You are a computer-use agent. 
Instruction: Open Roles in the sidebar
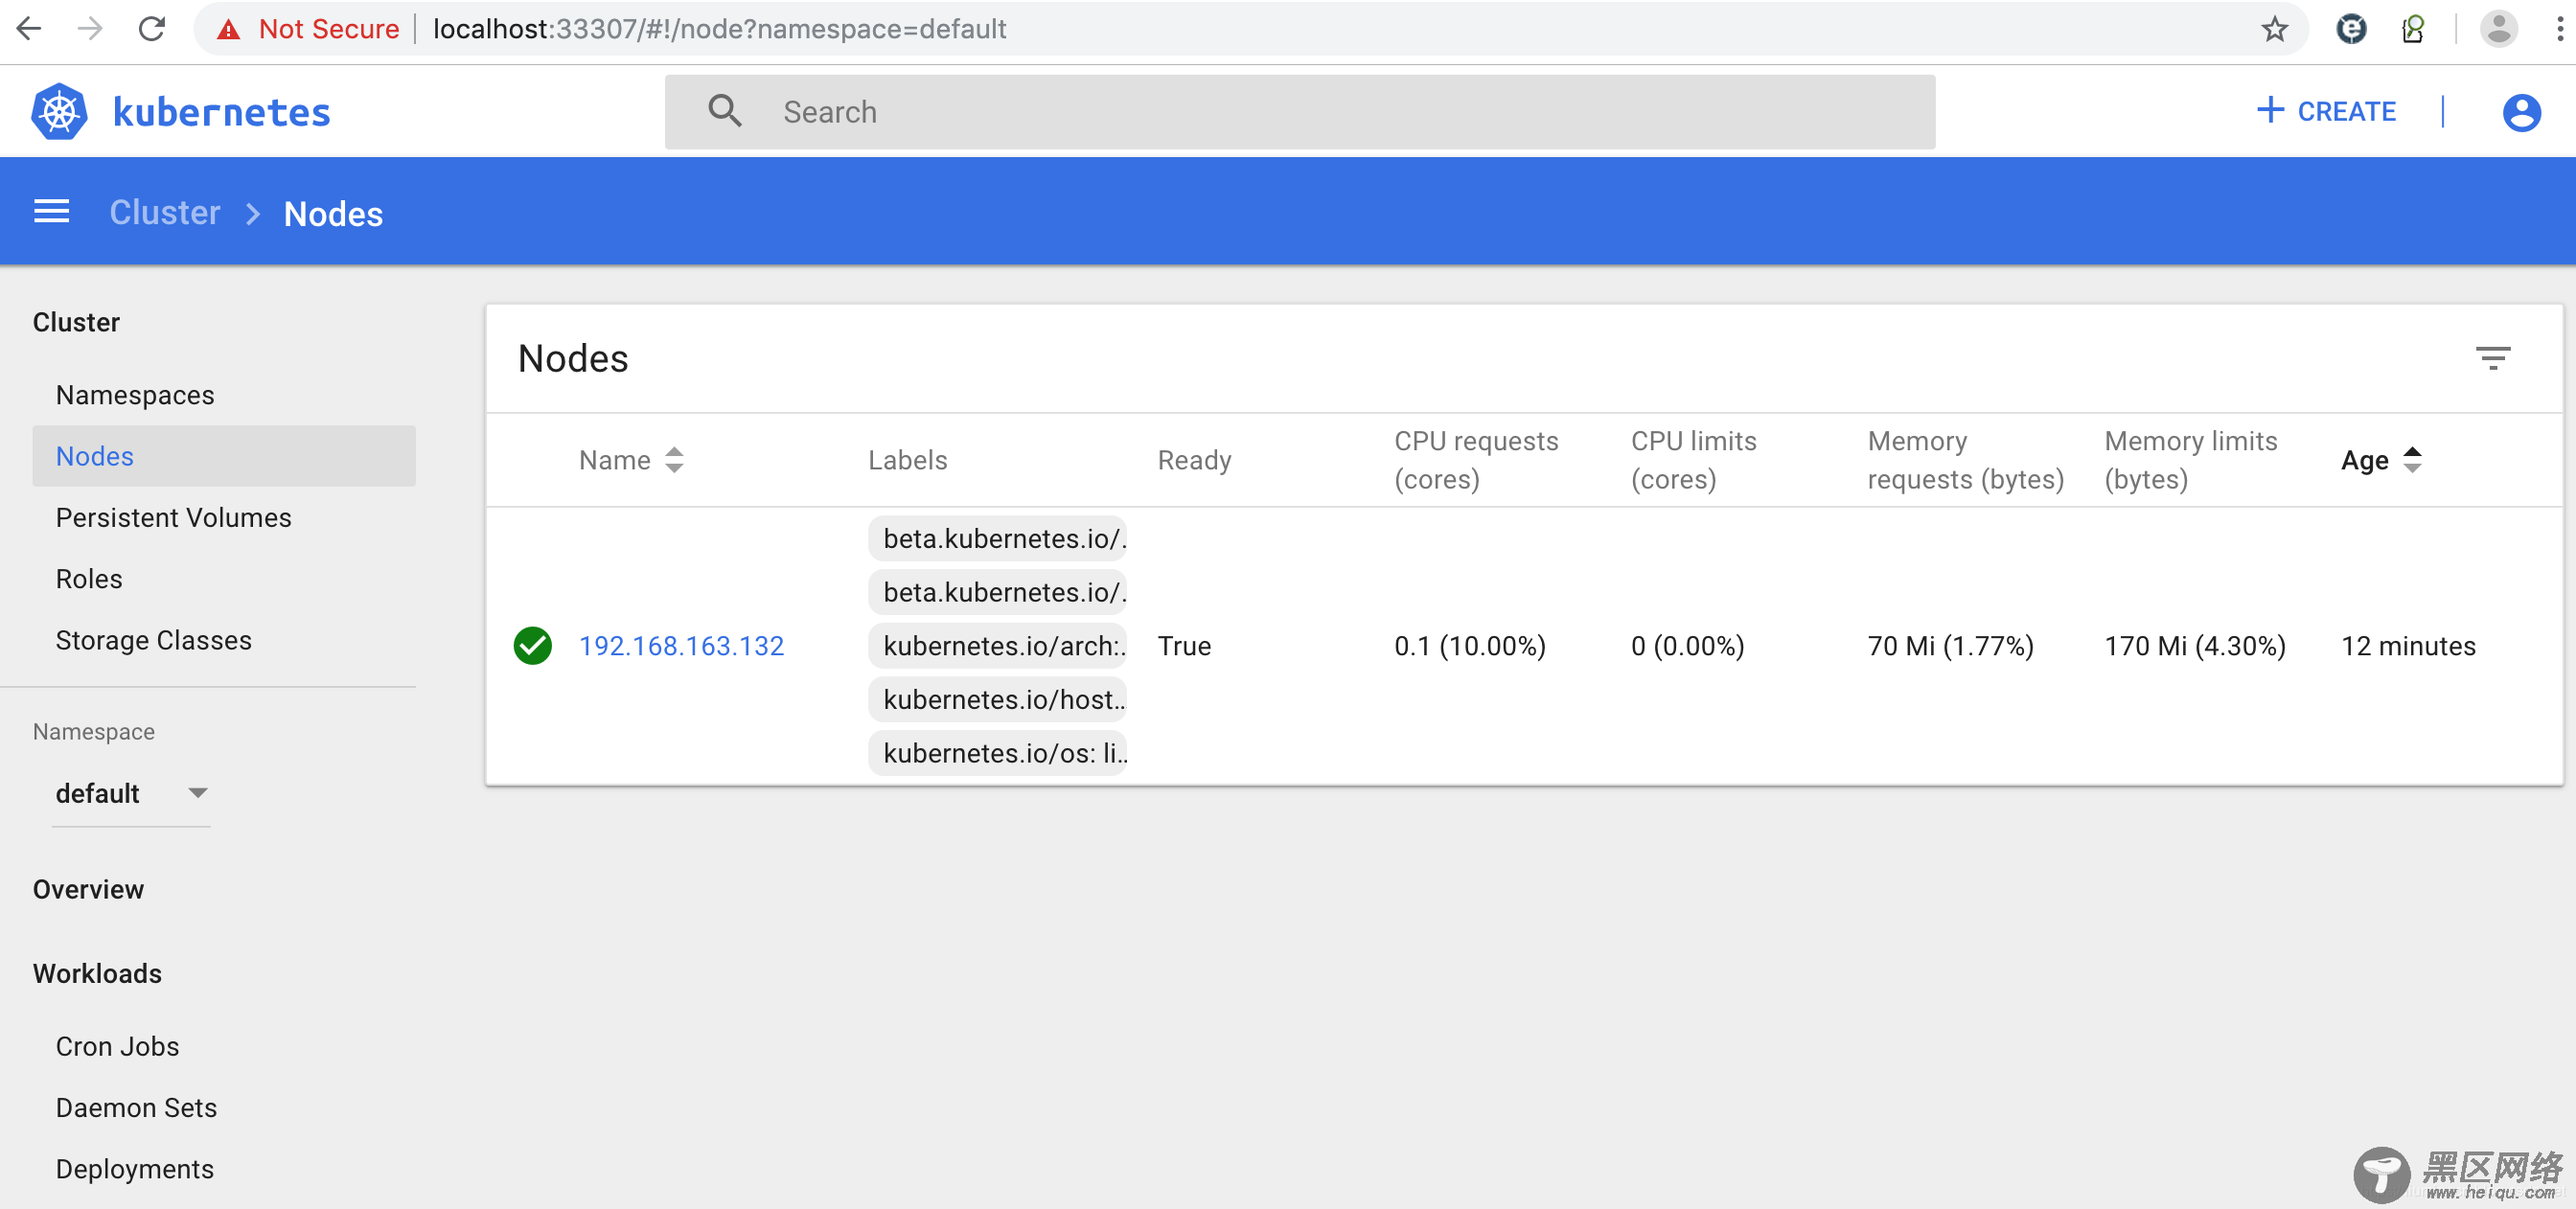(x=89, y=579)
